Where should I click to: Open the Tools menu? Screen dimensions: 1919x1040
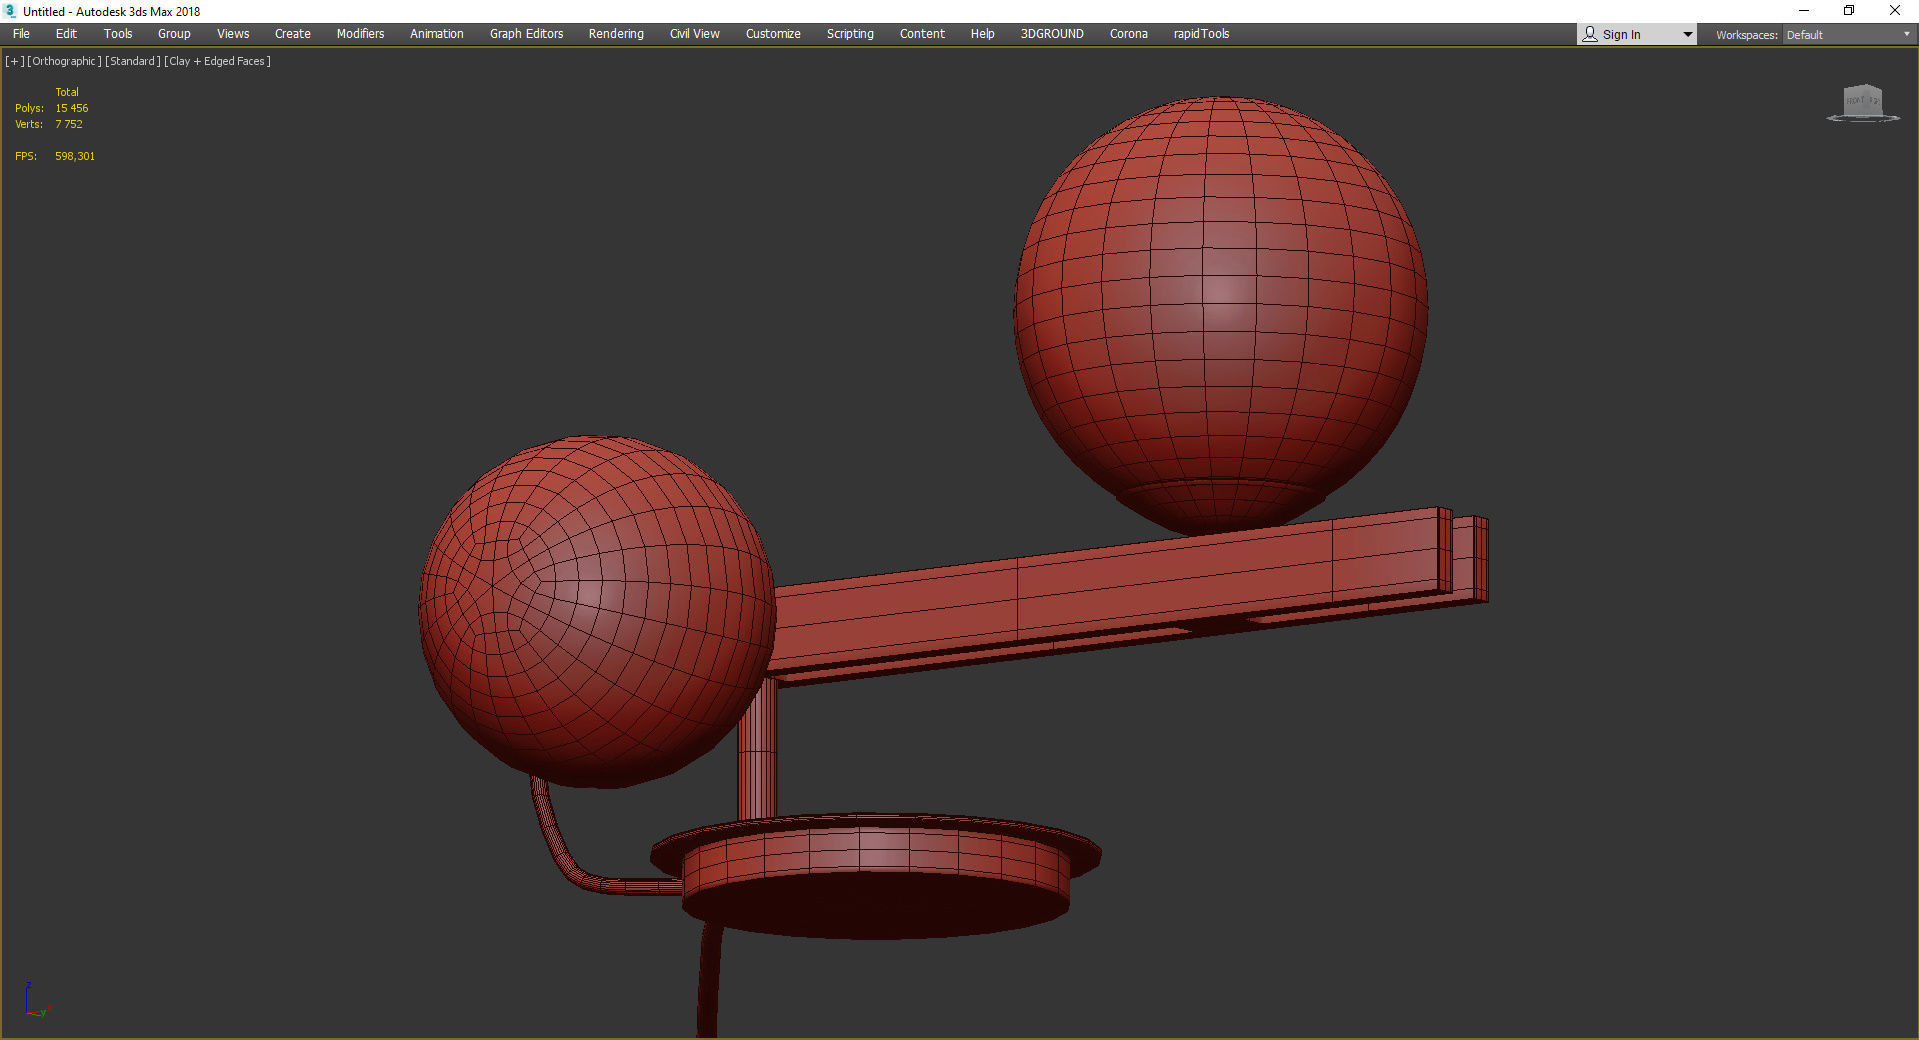point(118,34)
